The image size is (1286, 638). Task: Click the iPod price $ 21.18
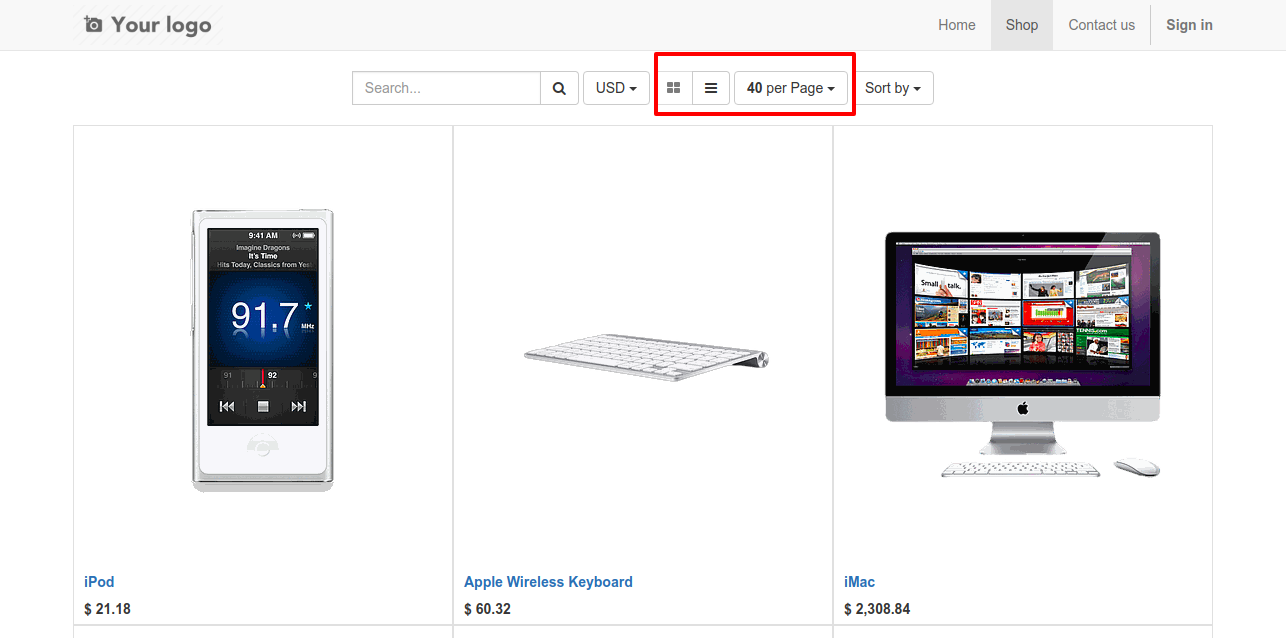[108, 609]
